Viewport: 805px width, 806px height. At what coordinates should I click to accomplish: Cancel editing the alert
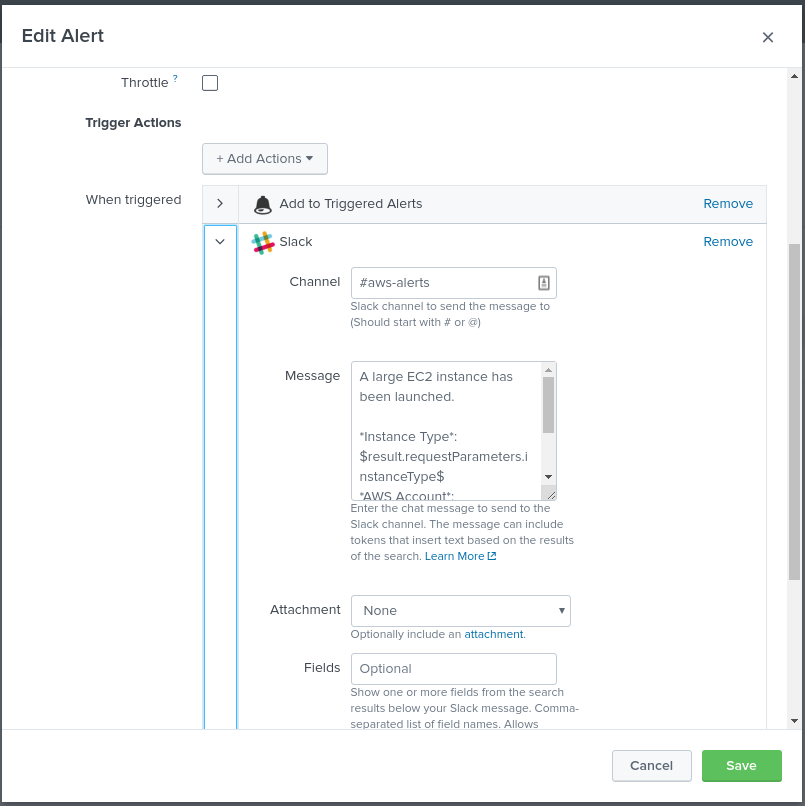(x=651, y=765)
